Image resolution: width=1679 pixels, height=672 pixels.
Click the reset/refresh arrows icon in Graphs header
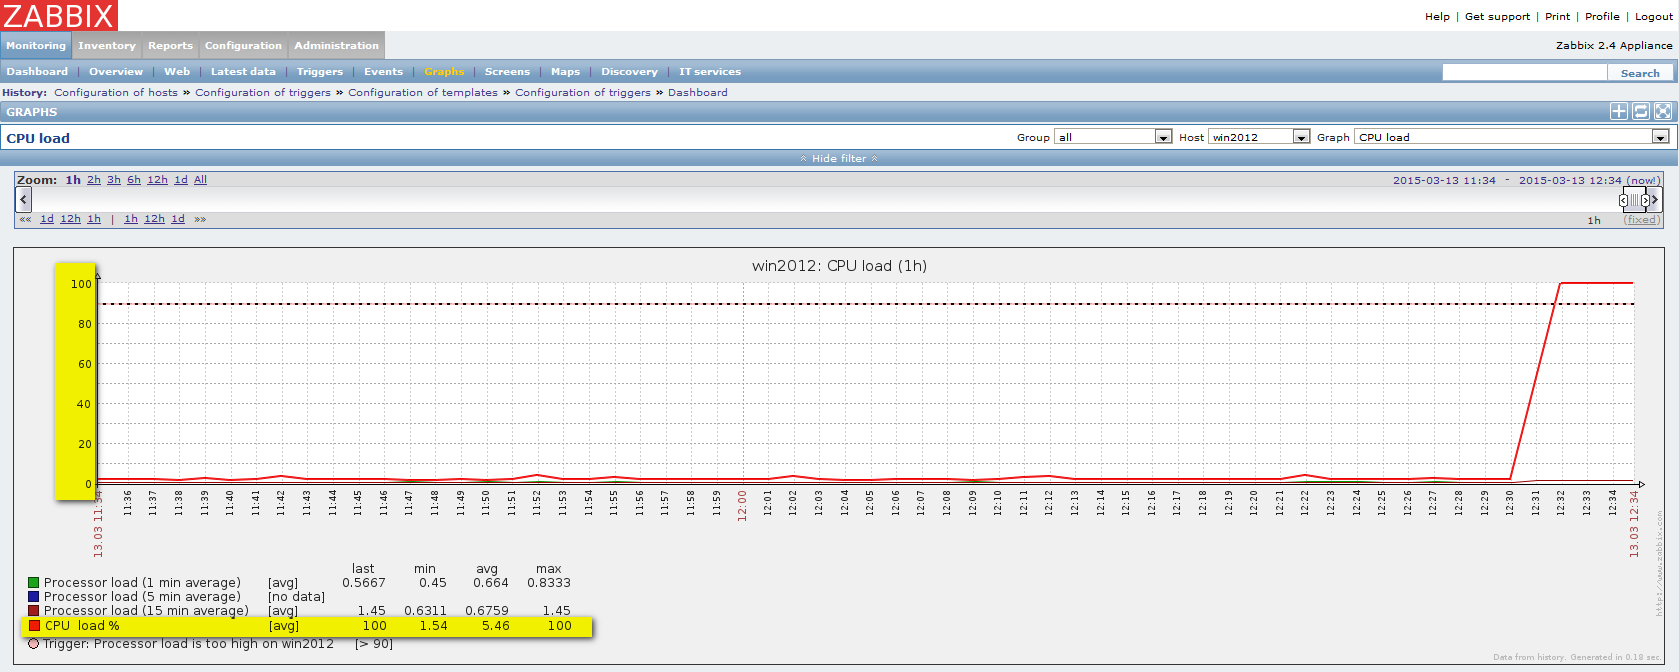[1640, 112]
